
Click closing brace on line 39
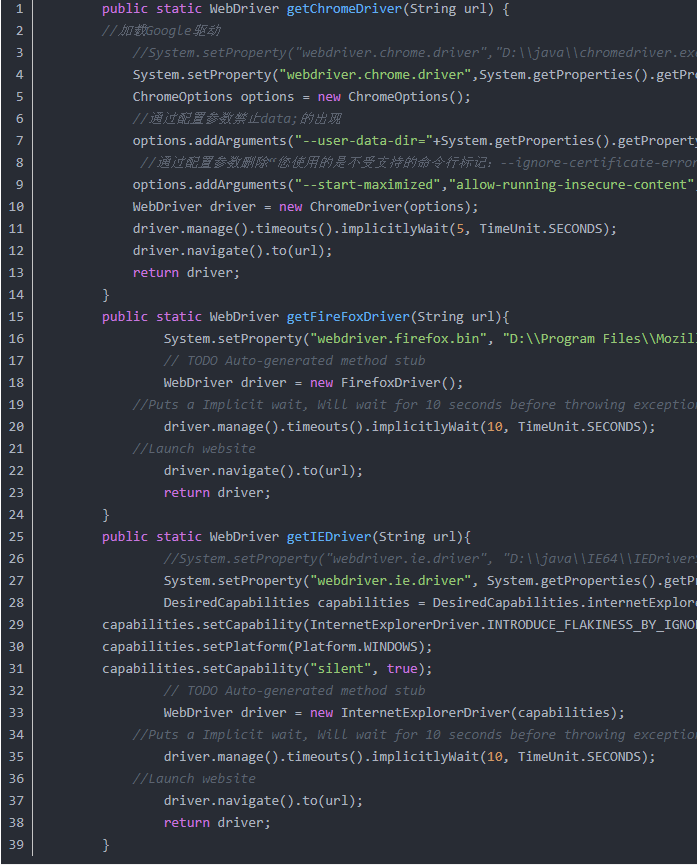(105, 845)
